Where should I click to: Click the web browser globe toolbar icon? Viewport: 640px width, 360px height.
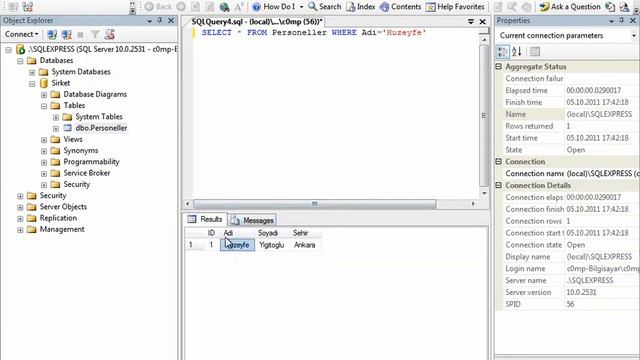click(224, 7)
